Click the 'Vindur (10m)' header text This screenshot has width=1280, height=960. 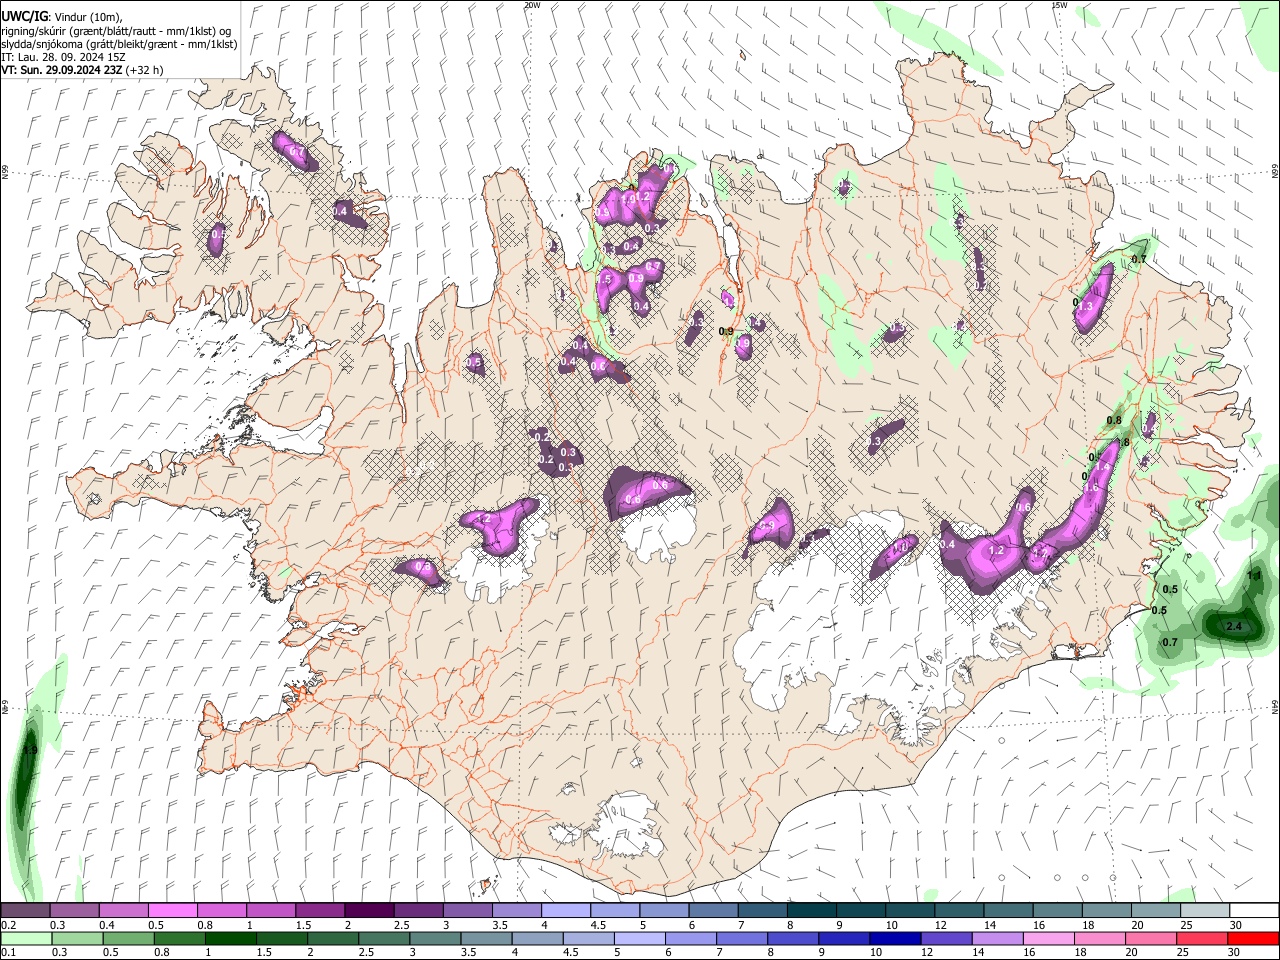(87, 17)
